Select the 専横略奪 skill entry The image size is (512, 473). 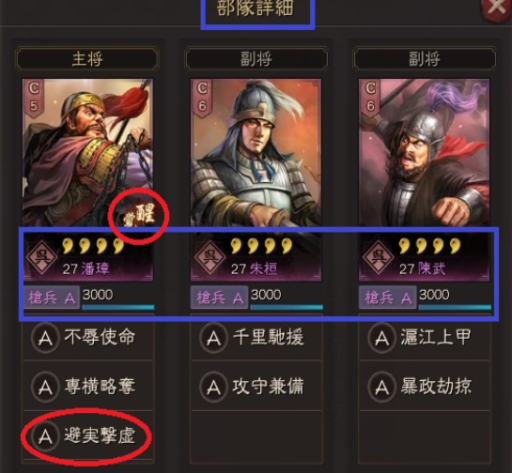(x=88, y=386)
